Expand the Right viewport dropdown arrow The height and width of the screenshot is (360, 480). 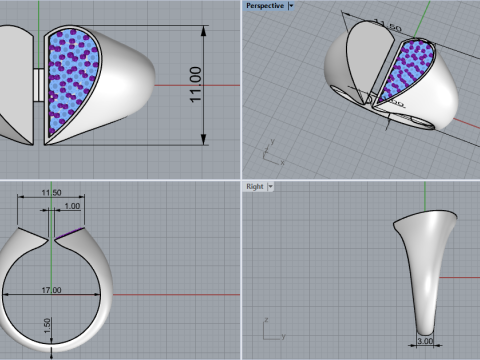pos(270,187)
